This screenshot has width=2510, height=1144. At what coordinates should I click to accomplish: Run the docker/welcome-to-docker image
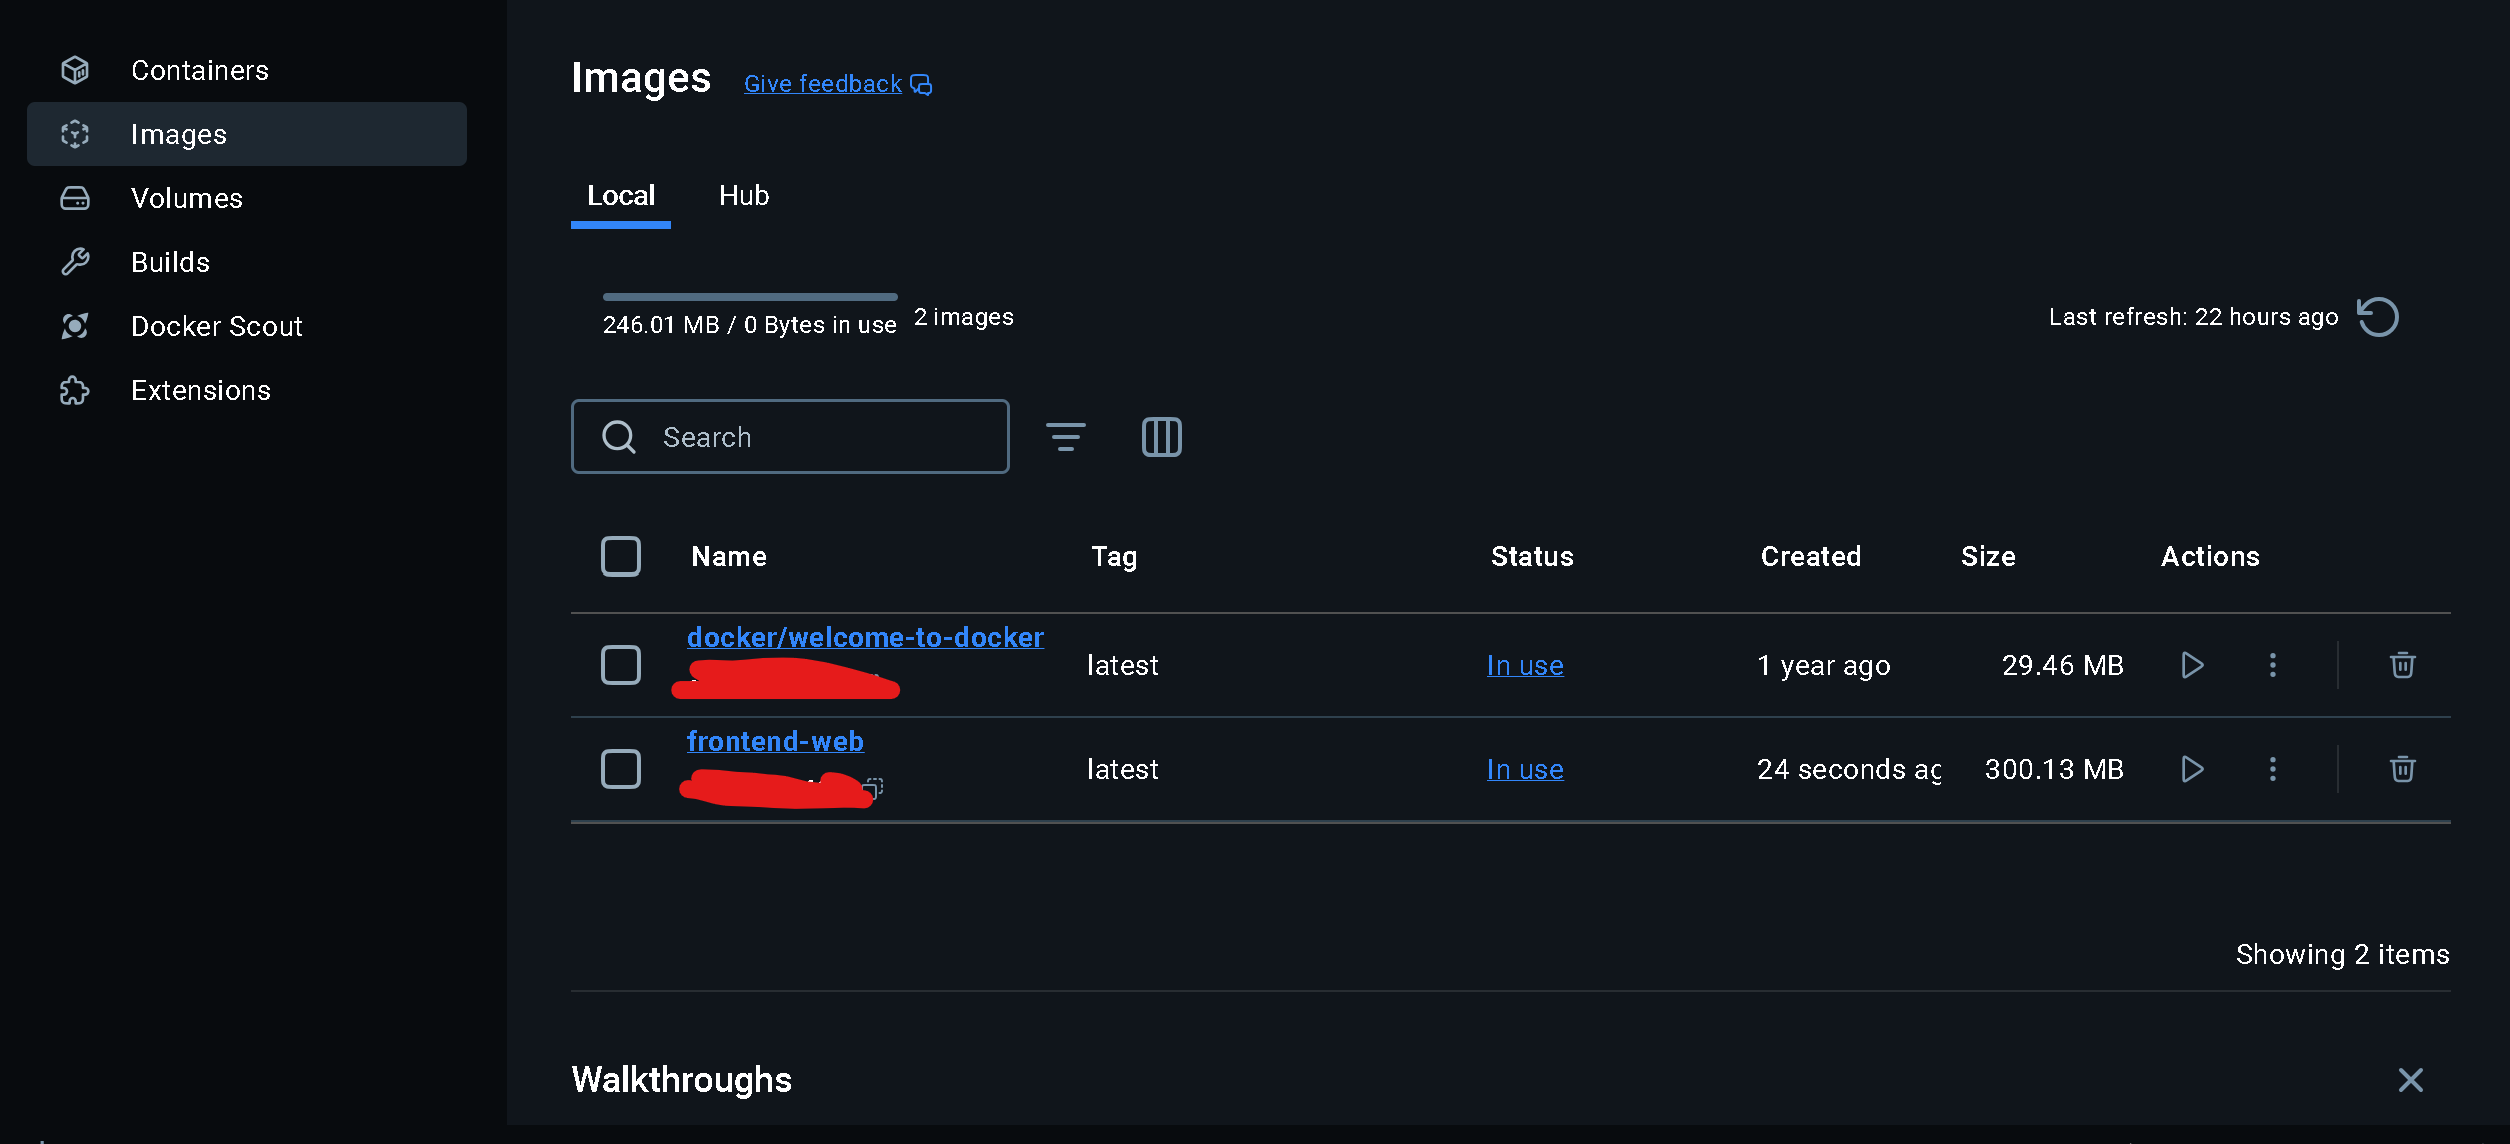2192,665
